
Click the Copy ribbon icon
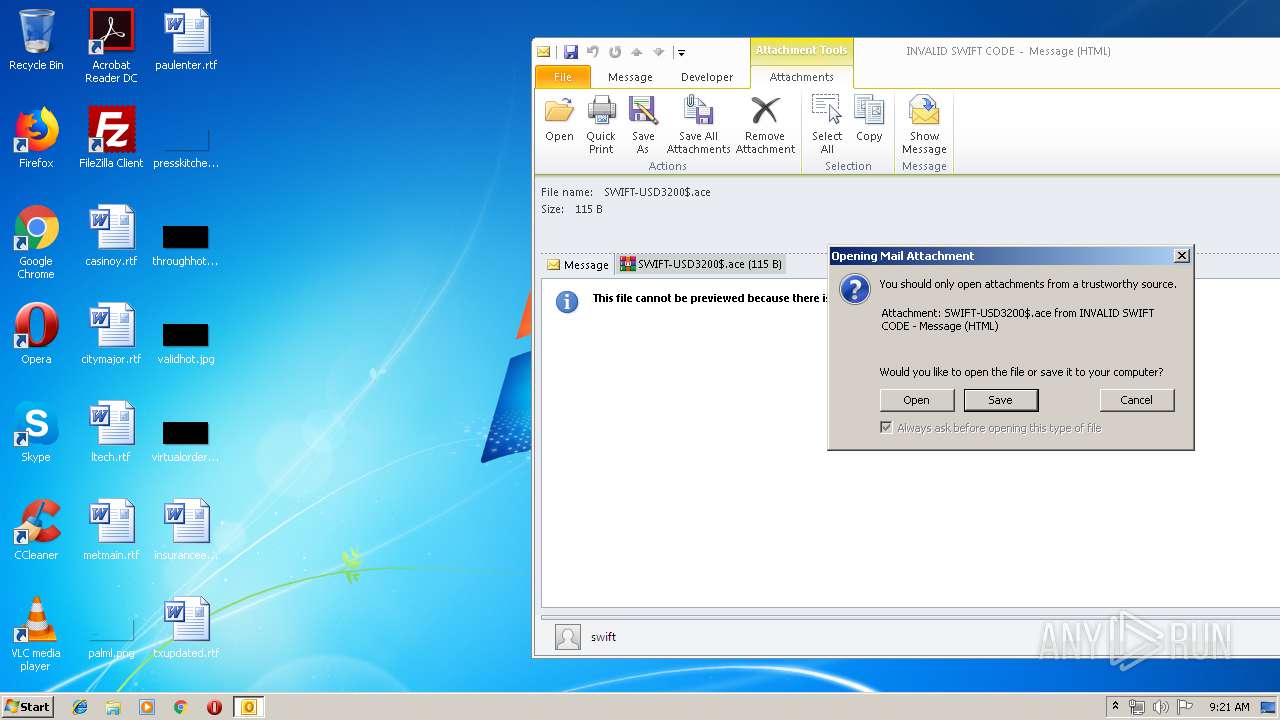[x=869, y=120]
